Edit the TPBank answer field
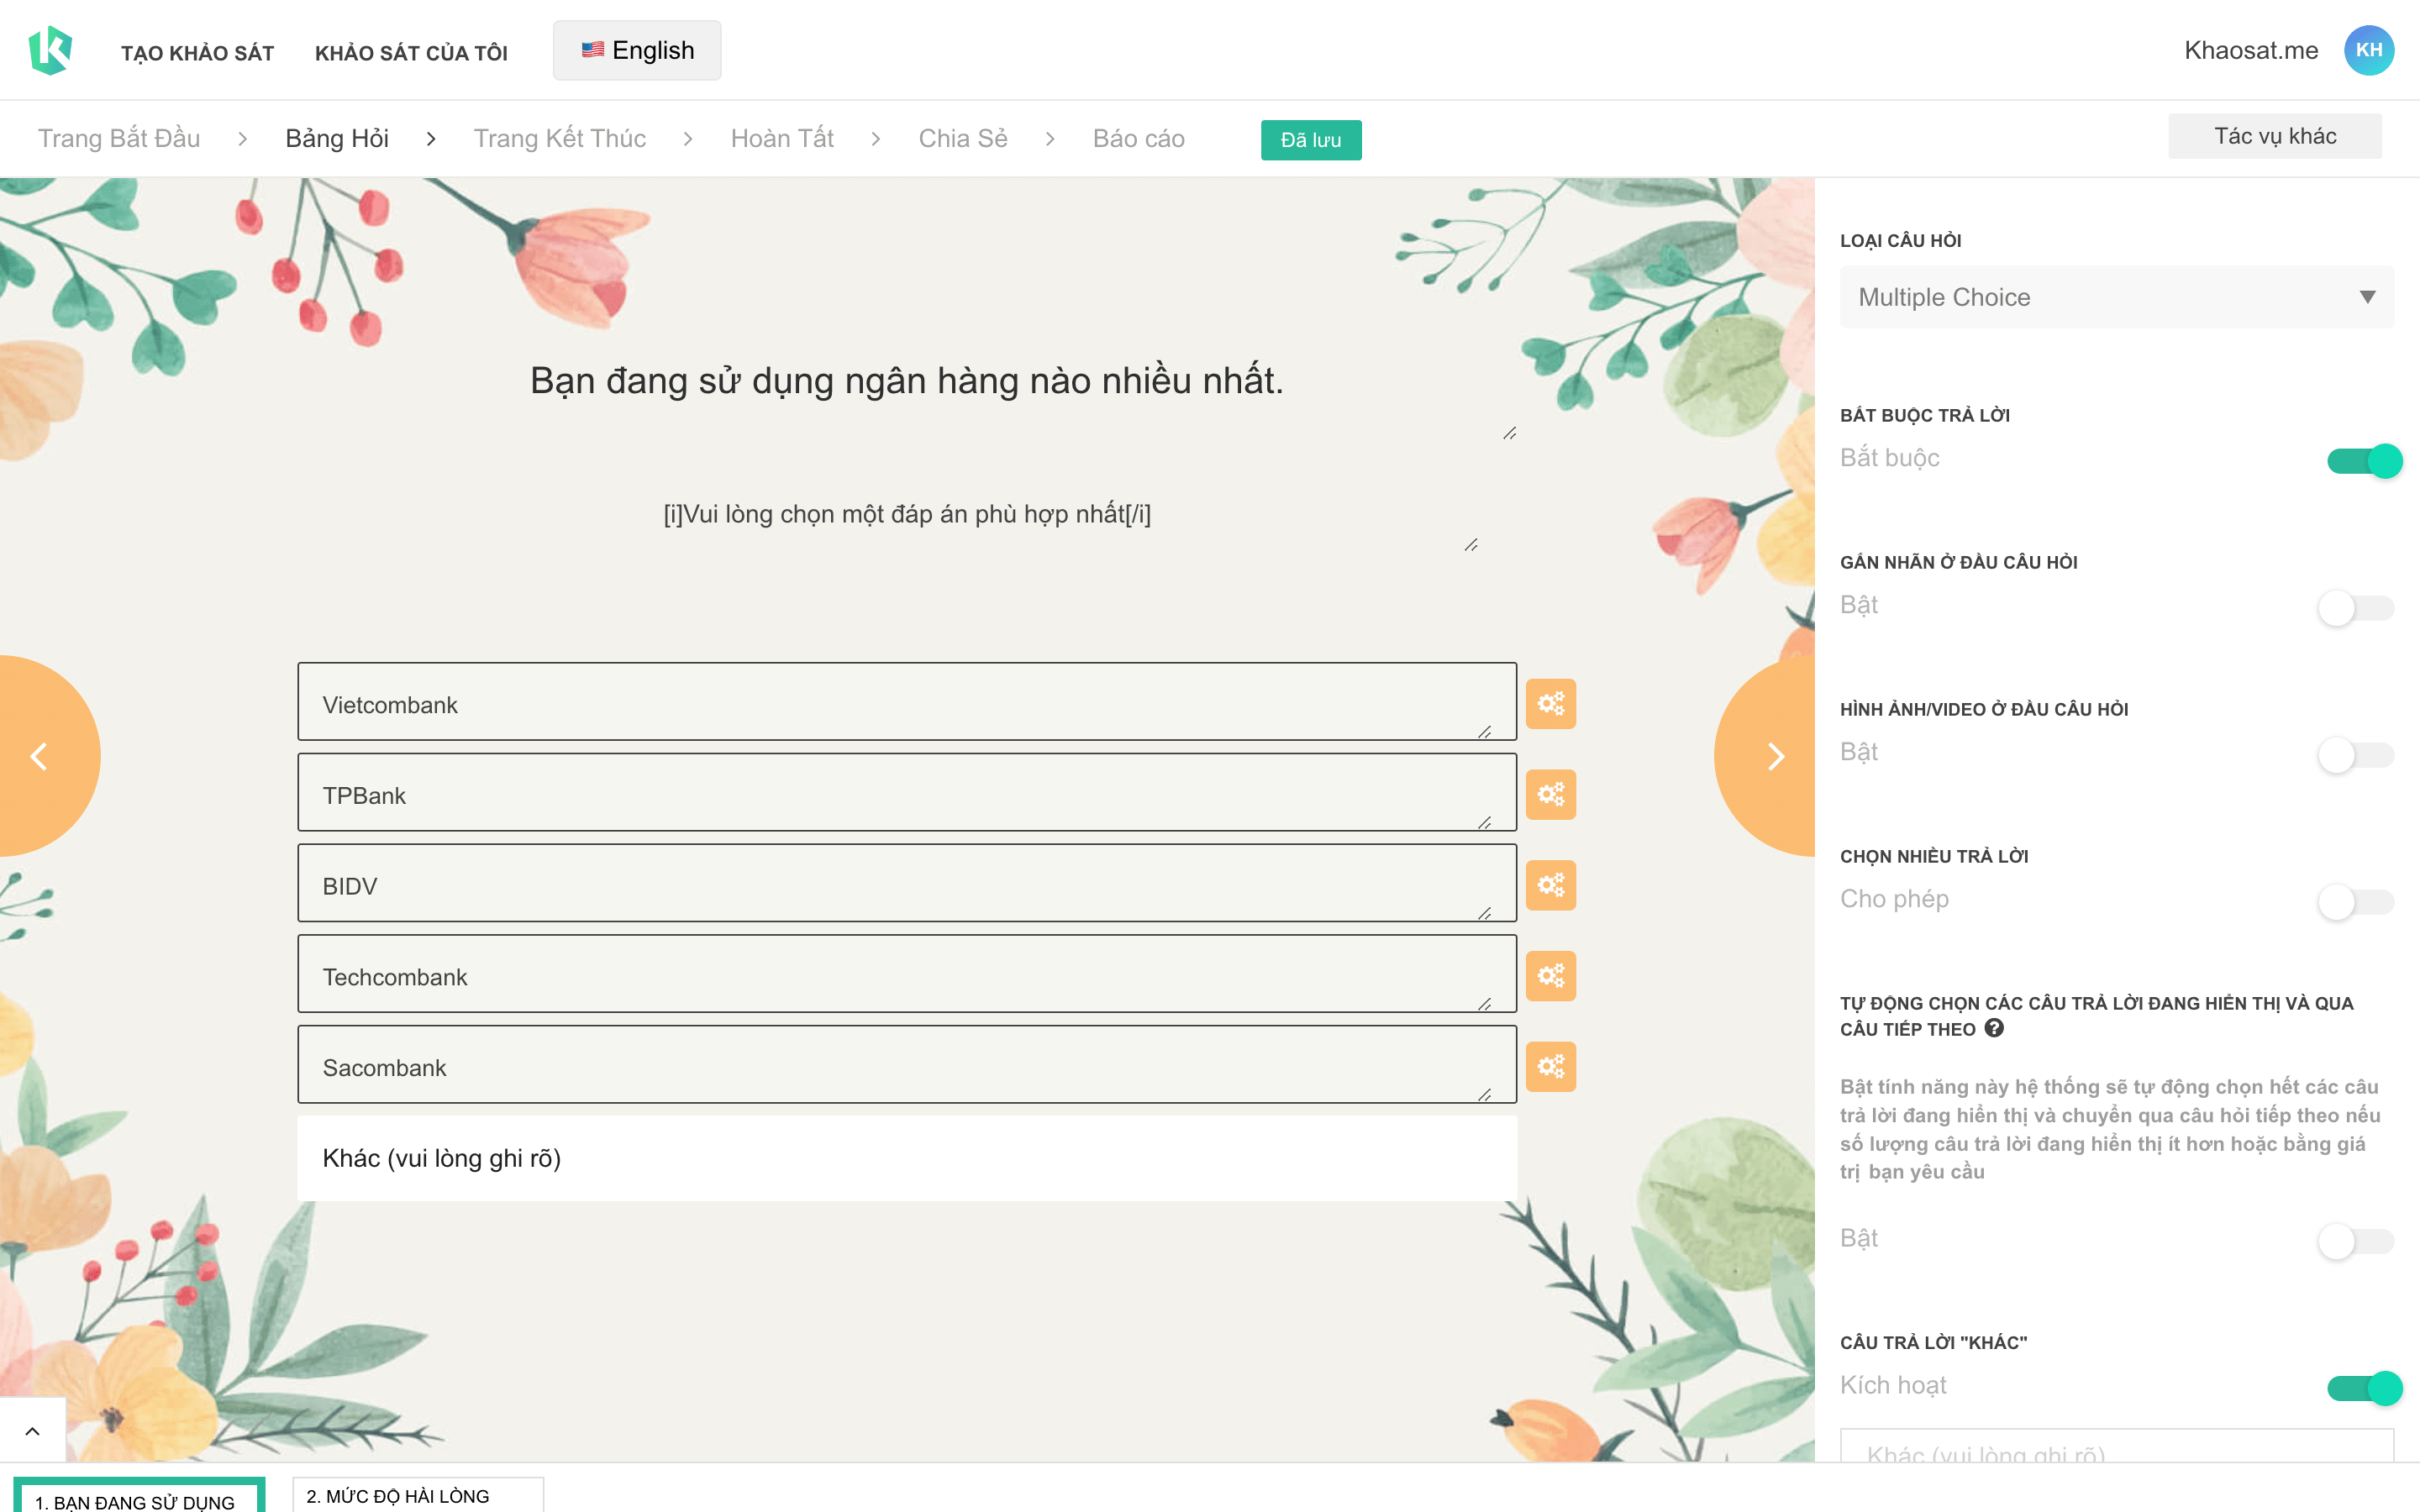Viewport: 2420px width, 1512px height. pos(906,793)
